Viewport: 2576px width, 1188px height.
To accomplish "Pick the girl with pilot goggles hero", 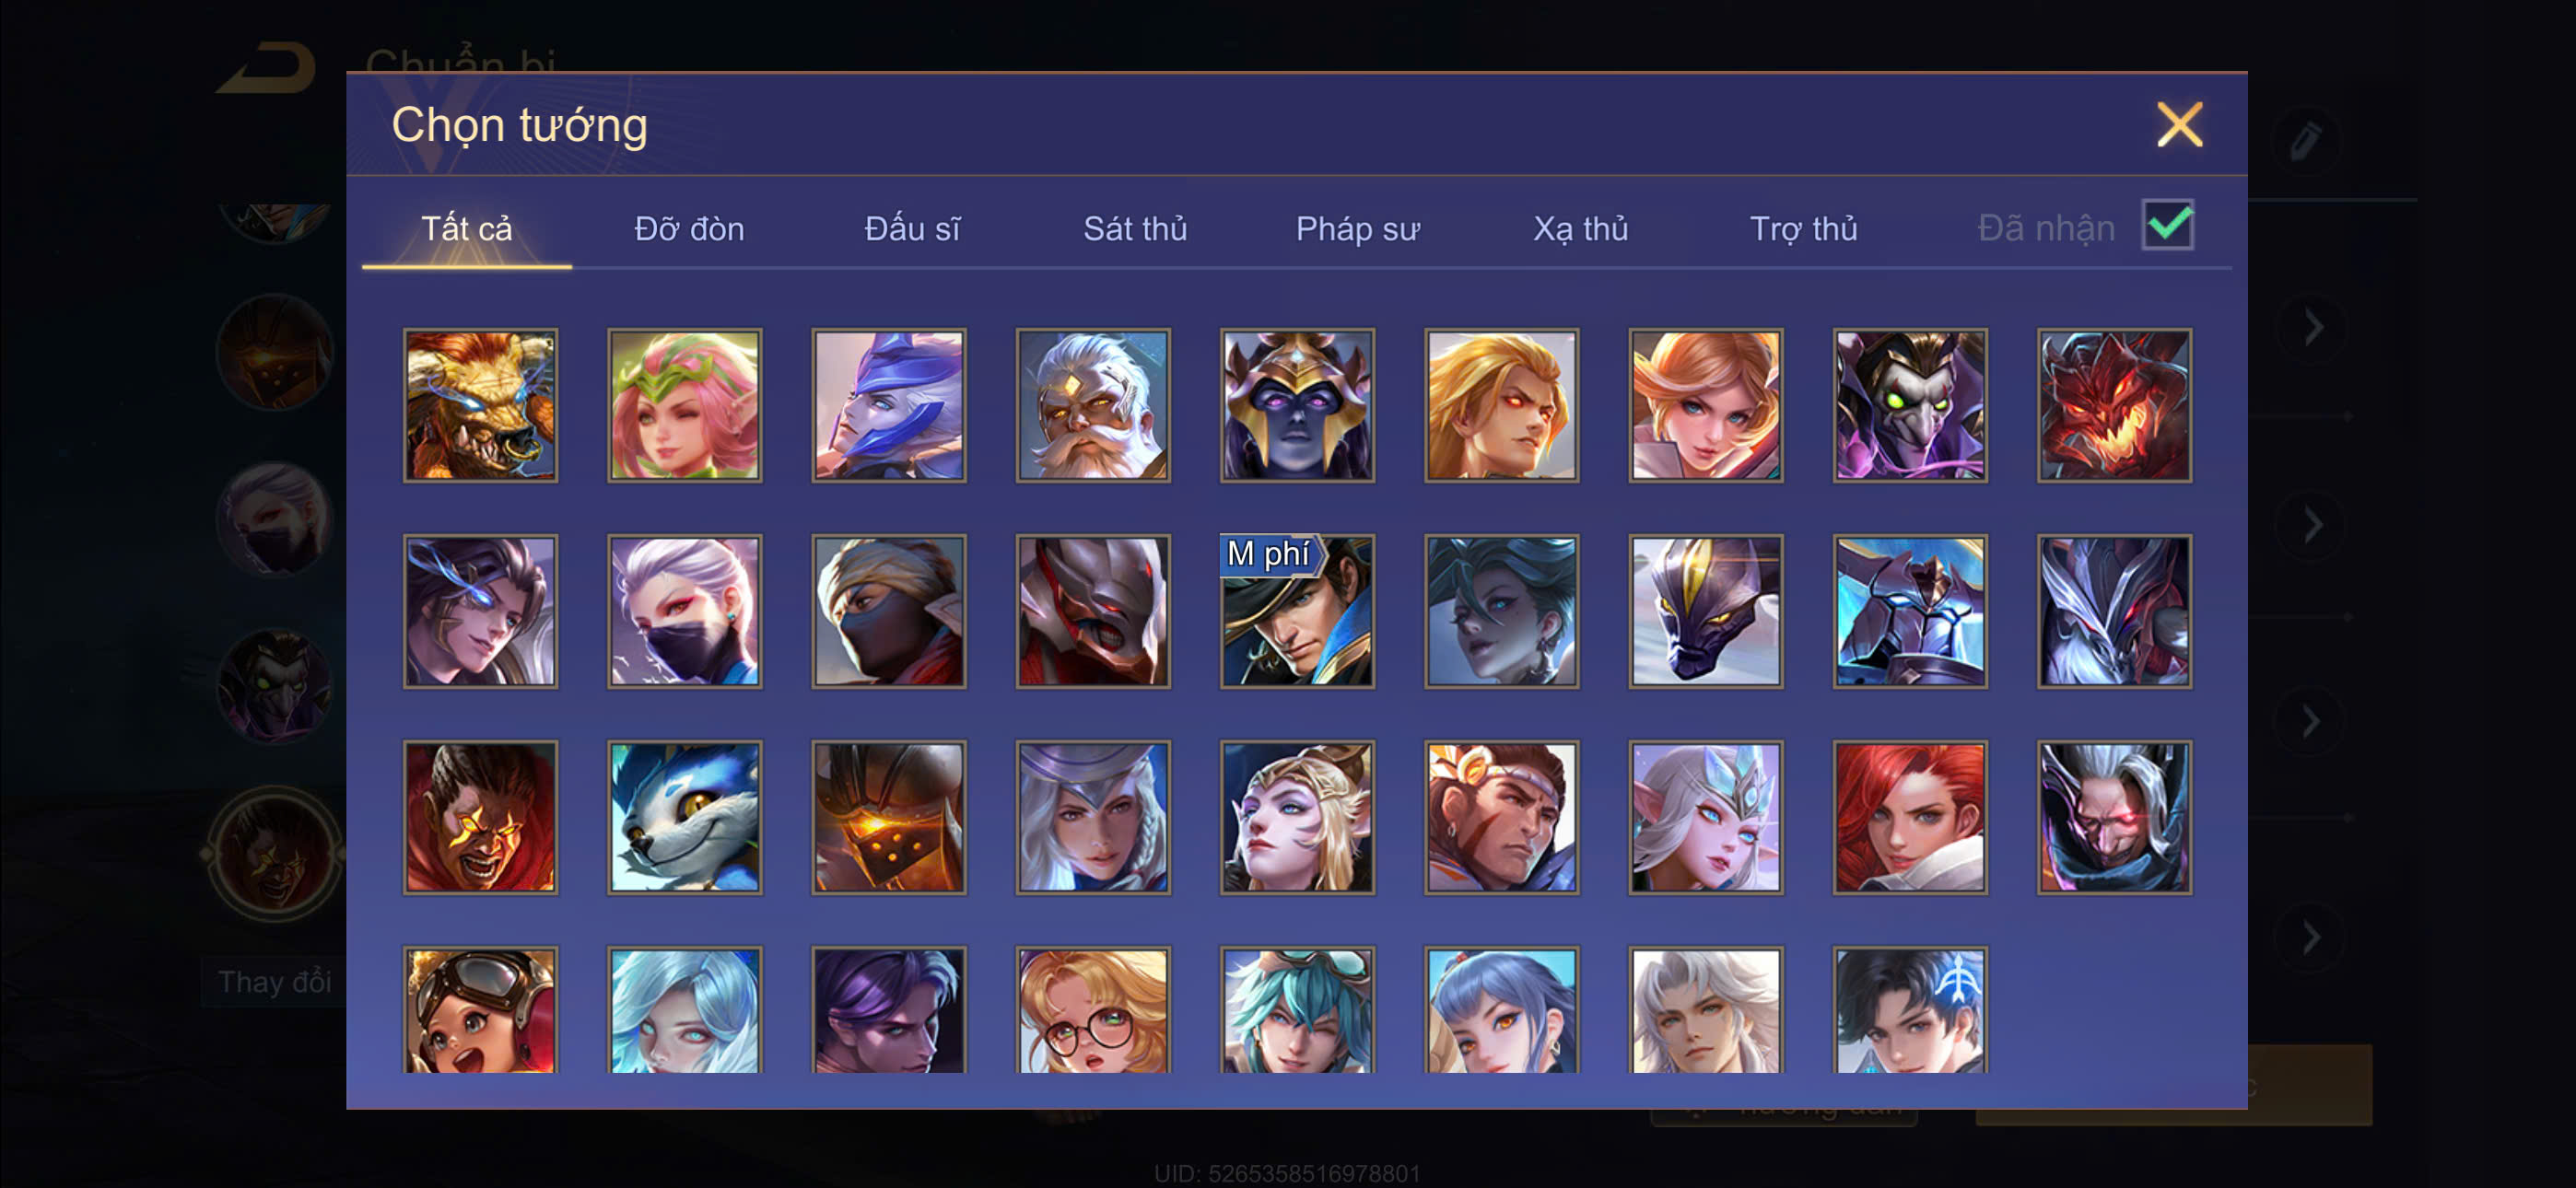I will coord(480,1010).
